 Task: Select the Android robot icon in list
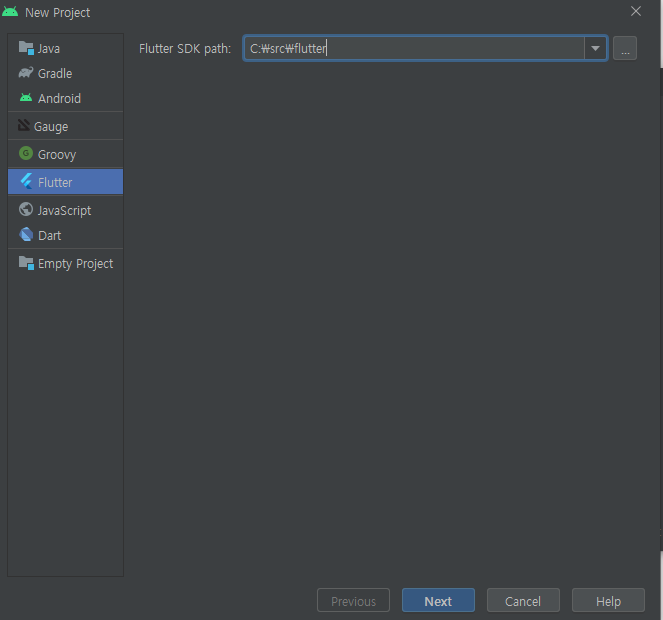click(26, 98)
